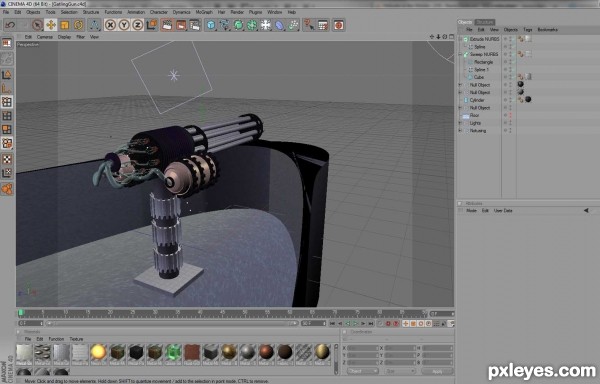
Task: Collapse the Sweep NURBS hierarchy
Action: 460,54
